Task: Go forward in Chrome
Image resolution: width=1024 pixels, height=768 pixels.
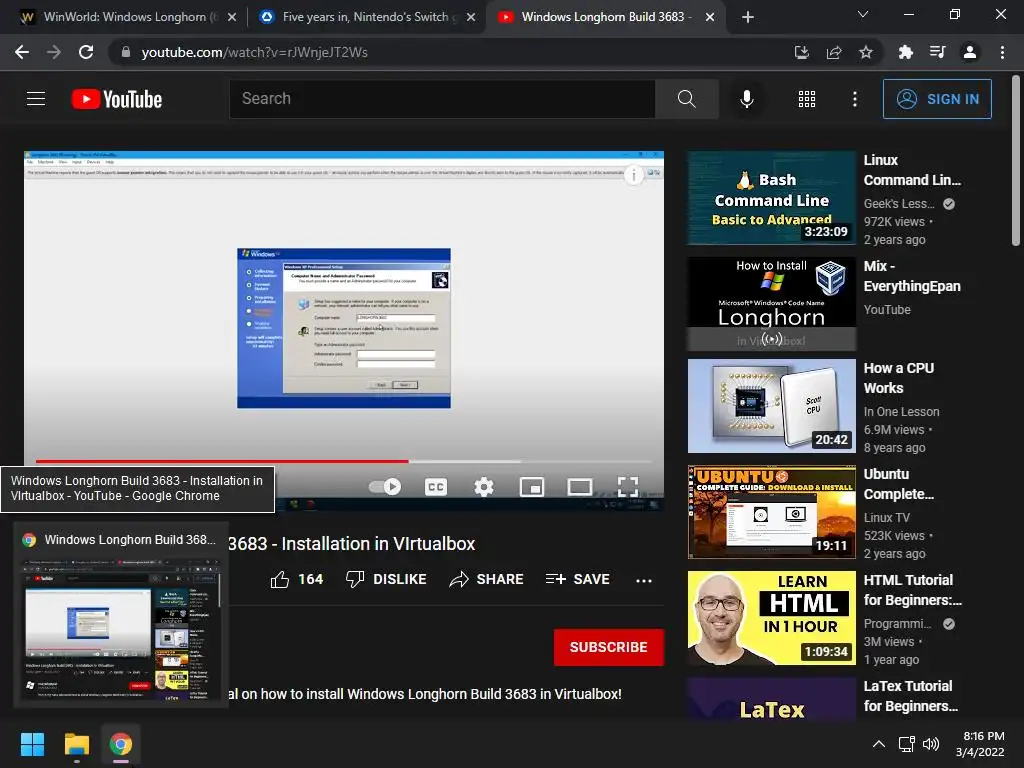Action: pos(54,52)
